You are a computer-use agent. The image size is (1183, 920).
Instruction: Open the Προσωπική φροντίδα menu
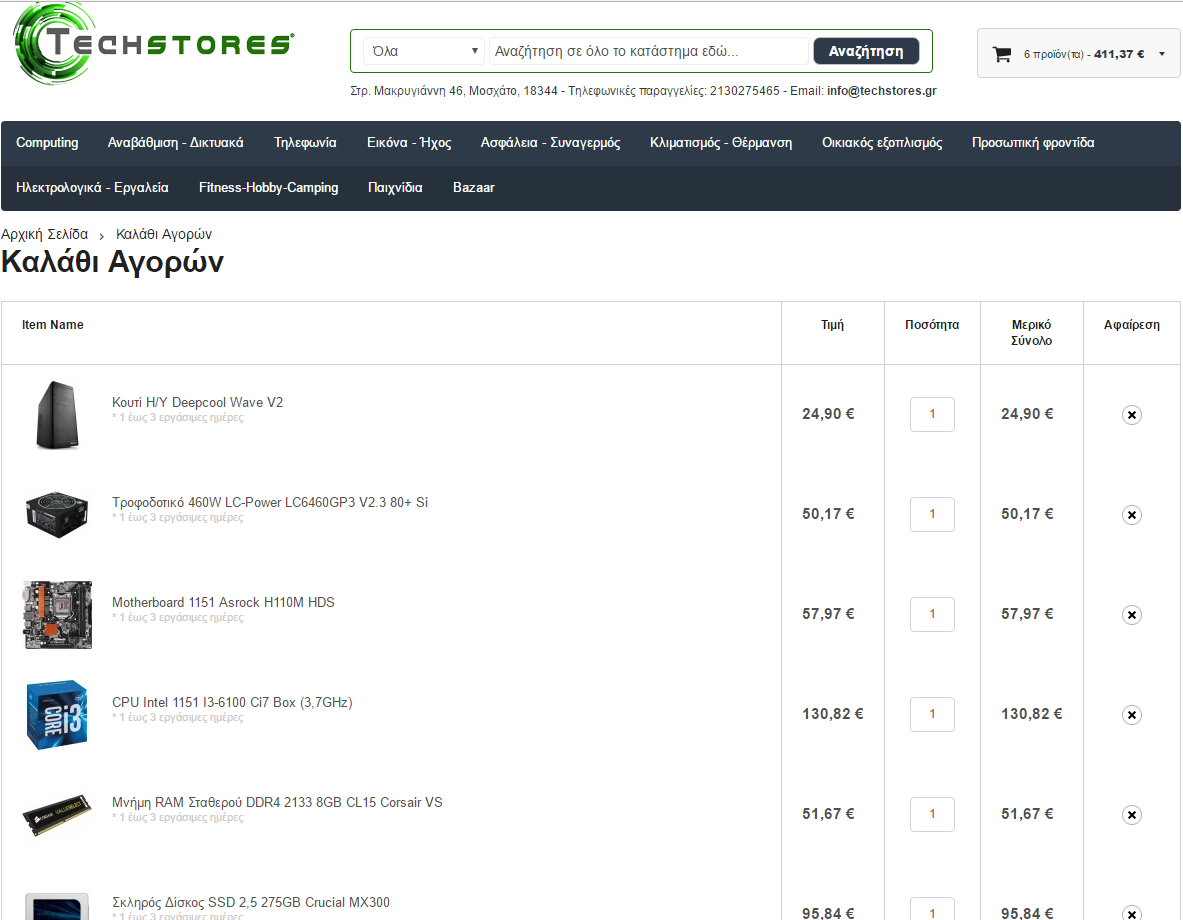[x=1033, y=143]
